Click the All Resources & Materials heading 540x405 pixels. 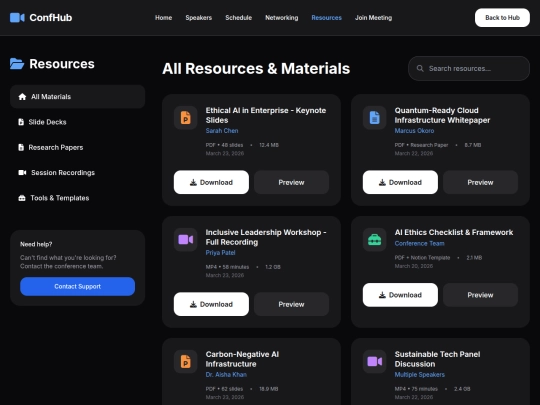coord(256,69)
